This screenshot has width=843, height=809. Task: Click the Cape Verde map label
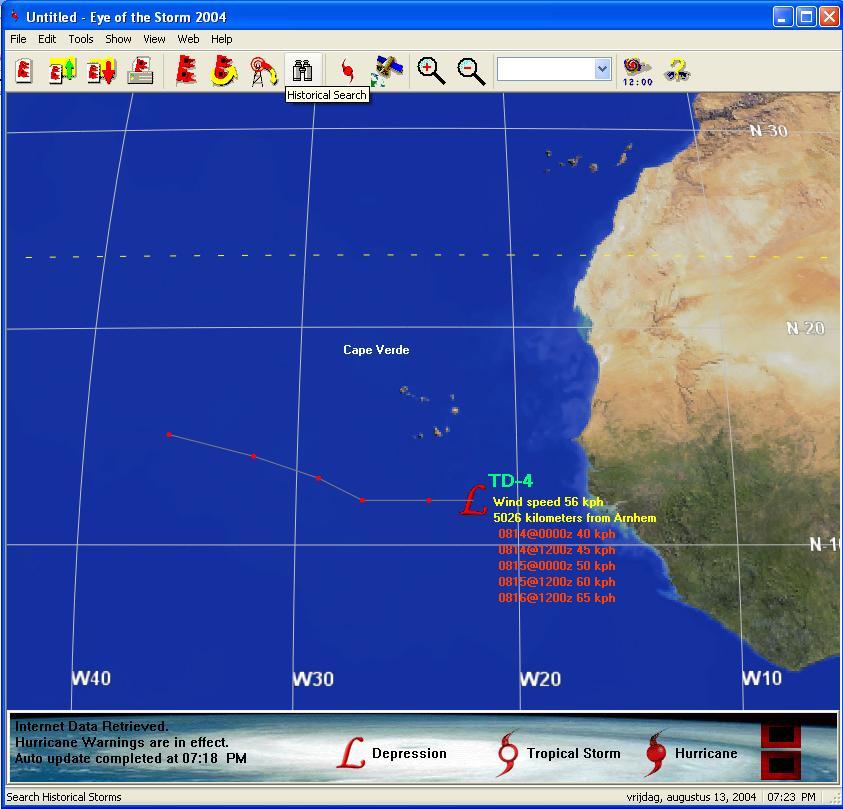(376, 350)
